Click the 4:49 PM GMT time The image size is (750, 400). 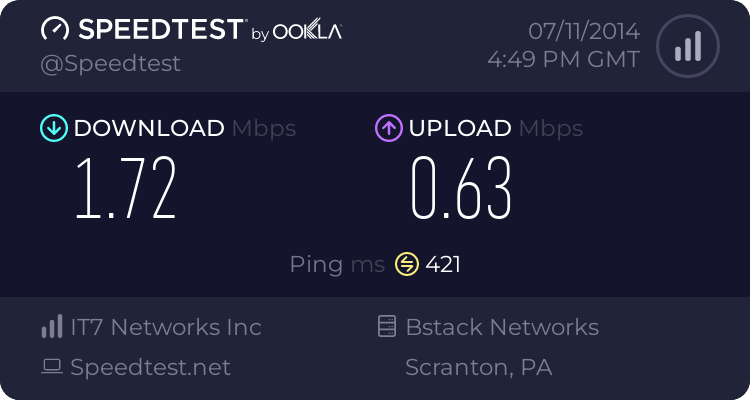[x=563, y=60]
